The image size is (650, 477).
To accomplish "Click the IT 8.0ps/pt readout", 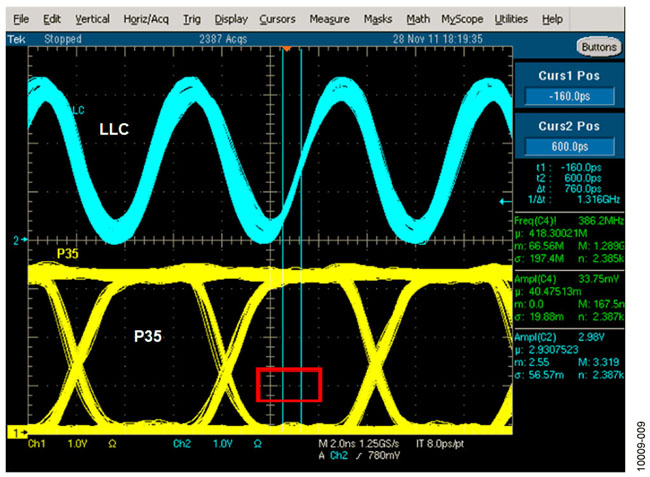I will click(440, 444).
